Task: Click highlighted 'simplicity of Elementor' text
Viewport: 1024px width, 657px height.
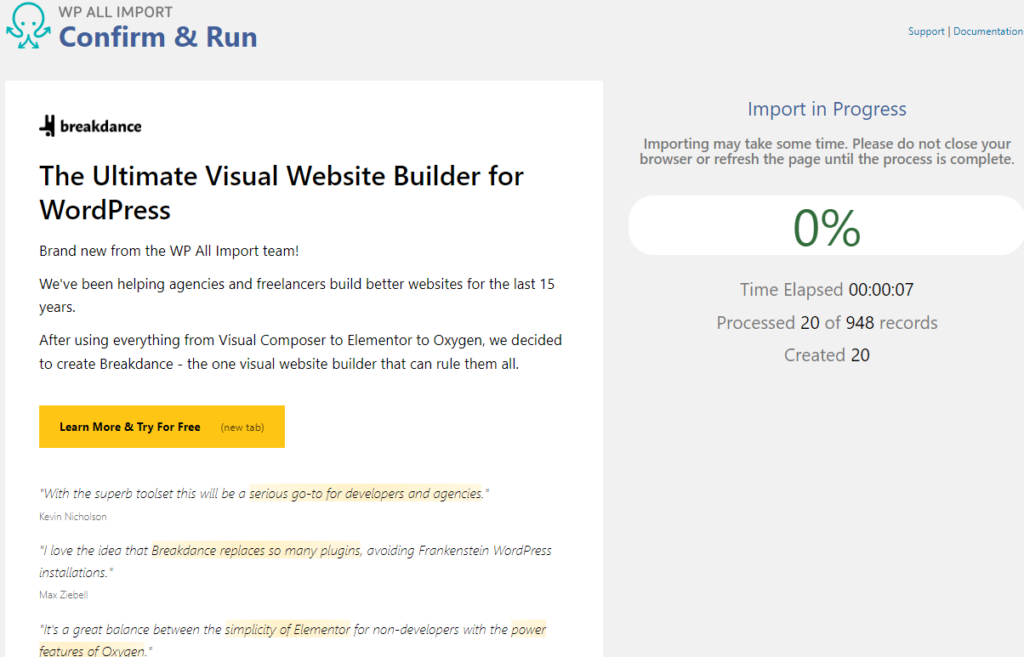Action: (x=288, y=629)
